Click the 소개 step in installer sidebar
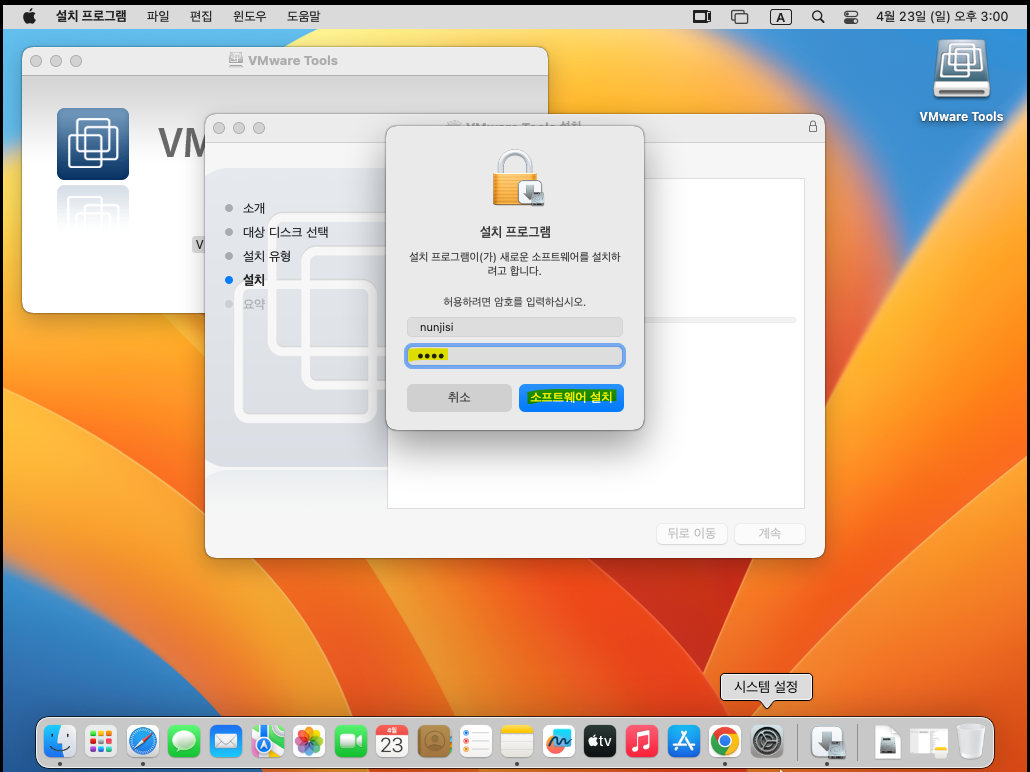This screenshot has width=1030, height=772. 254,208
